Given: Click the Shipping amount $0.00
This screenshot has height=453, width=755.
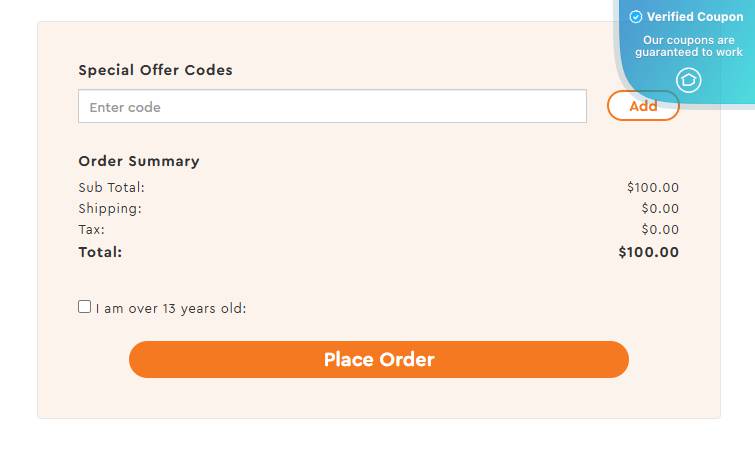Looking at the screenshot, I should 660,208.
